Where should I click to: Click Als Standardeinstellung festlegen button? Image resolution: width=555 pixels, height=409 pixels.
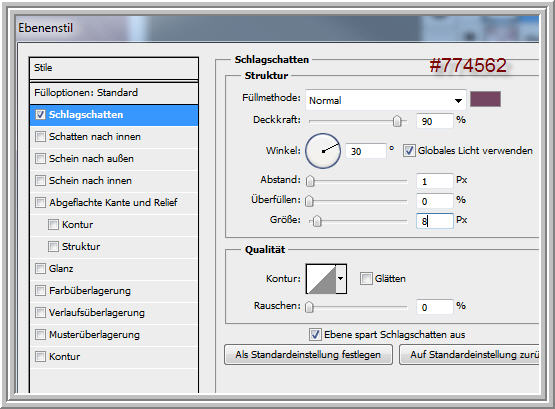[308, 355]
